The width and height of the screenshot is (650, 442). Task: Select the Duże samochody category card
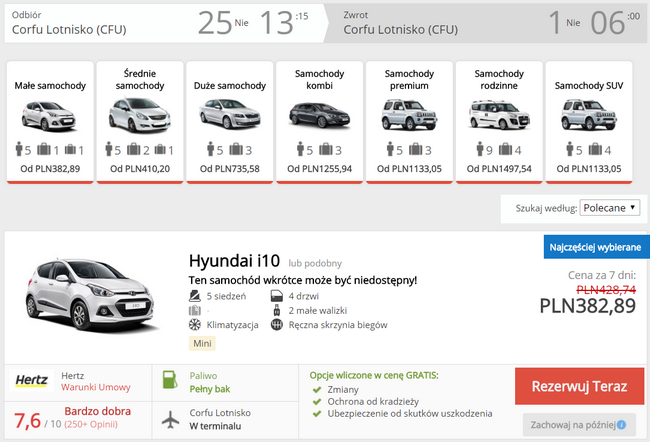(230, 122)
